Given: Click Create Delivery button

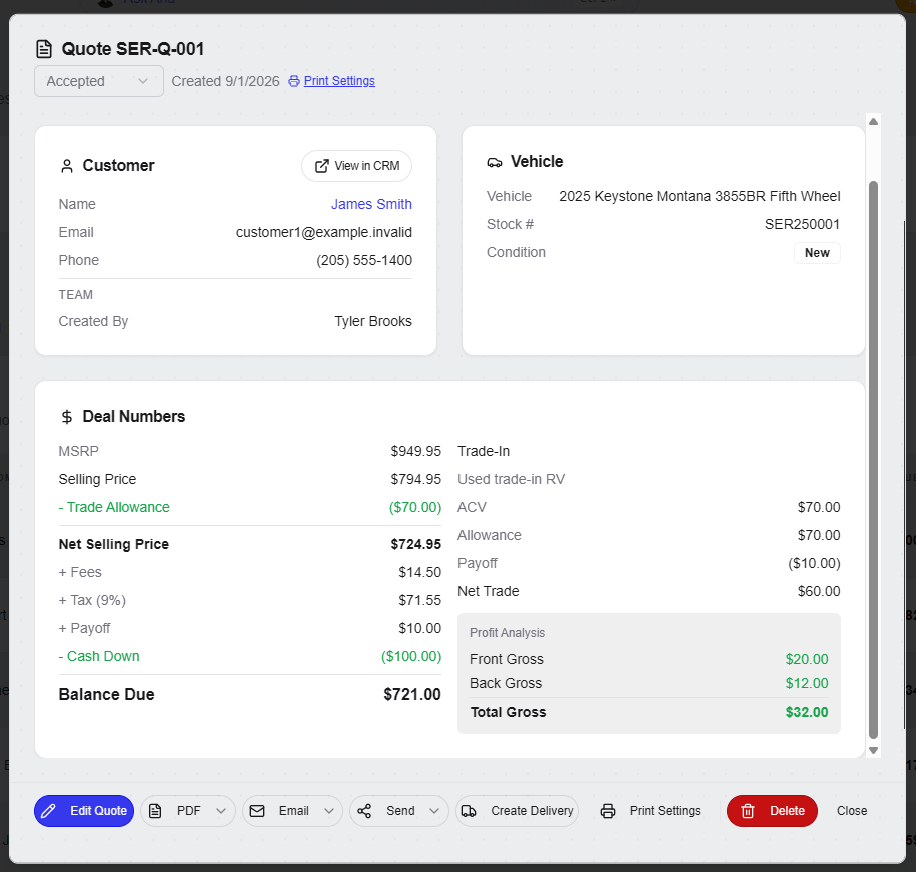Looking at the screenshot, I should [x=517, y=811].
